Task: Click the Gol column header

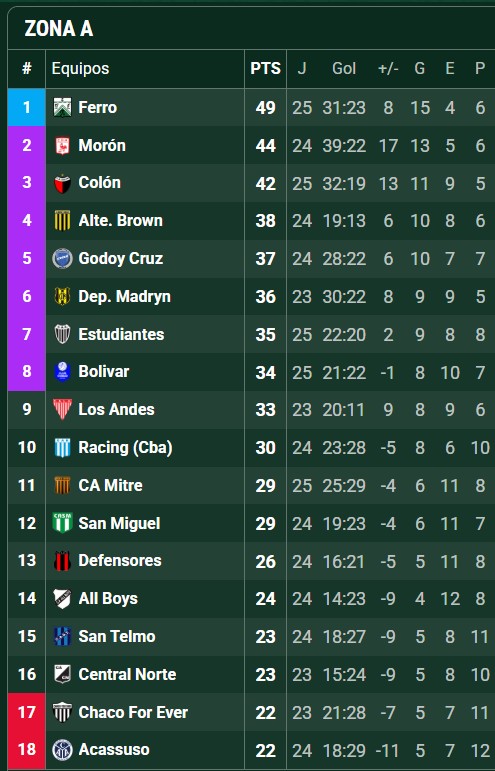Action: (x=344, y=68)
